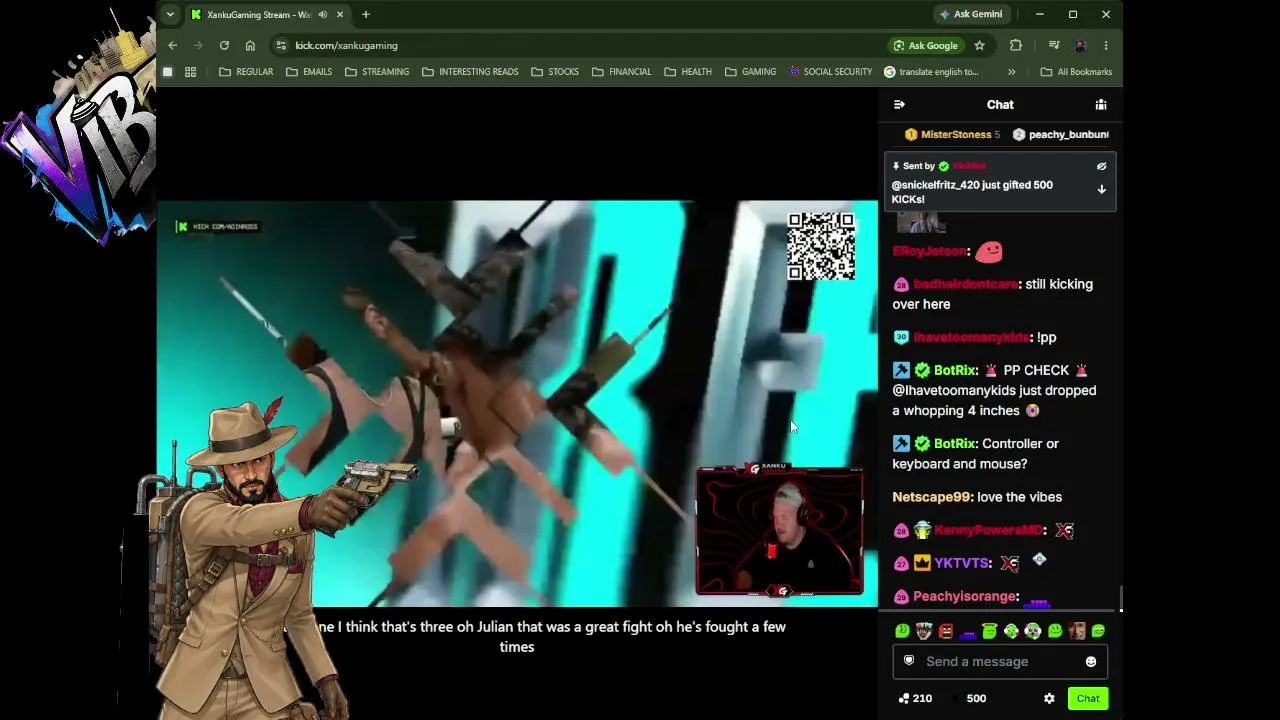Open the translate english to bookmark
The height and width of the screenshot is (720, 1280).
coord(931,72)
